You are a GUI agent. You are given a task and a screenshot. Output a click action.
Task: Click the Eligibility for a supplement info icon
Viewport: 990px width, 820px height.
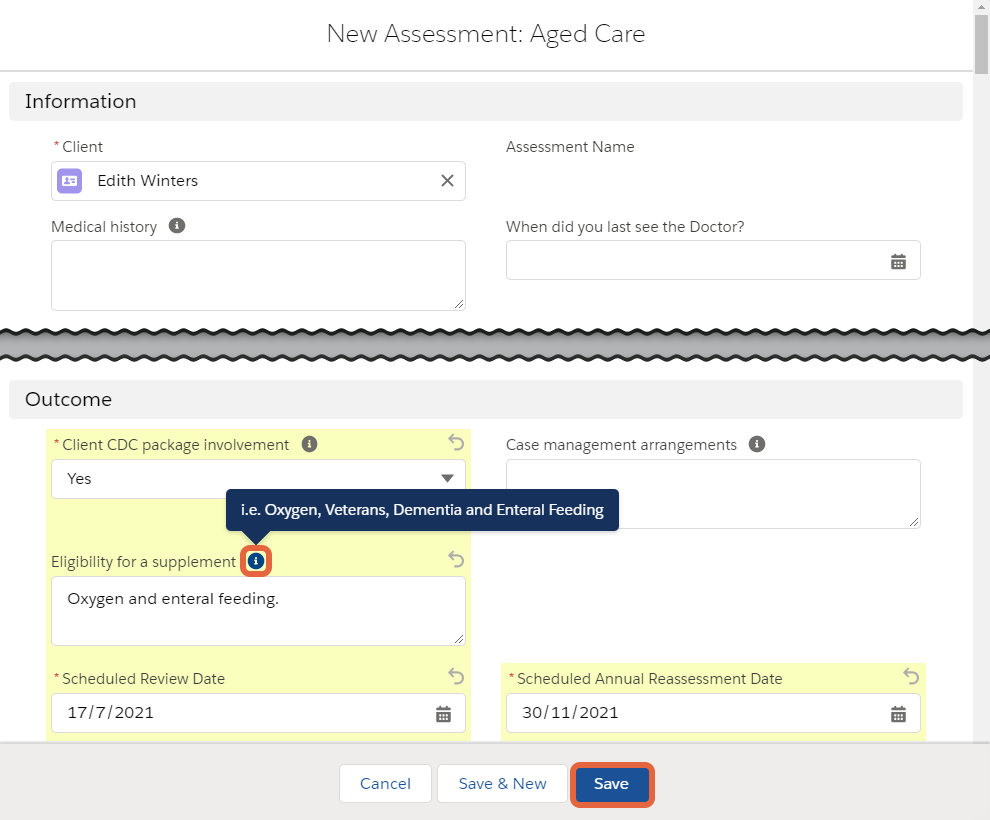tap(256, 561)
